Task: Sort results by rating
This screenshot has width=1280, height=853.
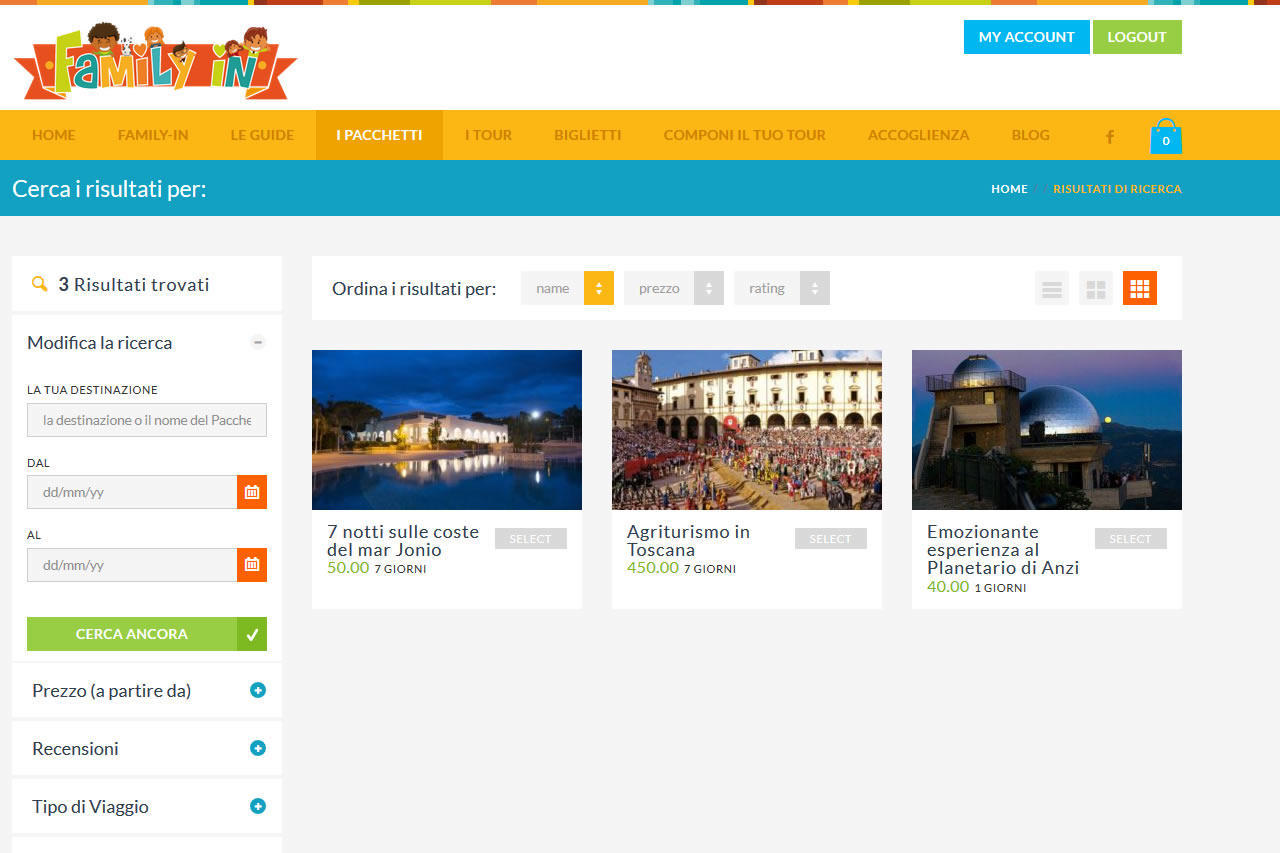Action: [x=781, y=288]
